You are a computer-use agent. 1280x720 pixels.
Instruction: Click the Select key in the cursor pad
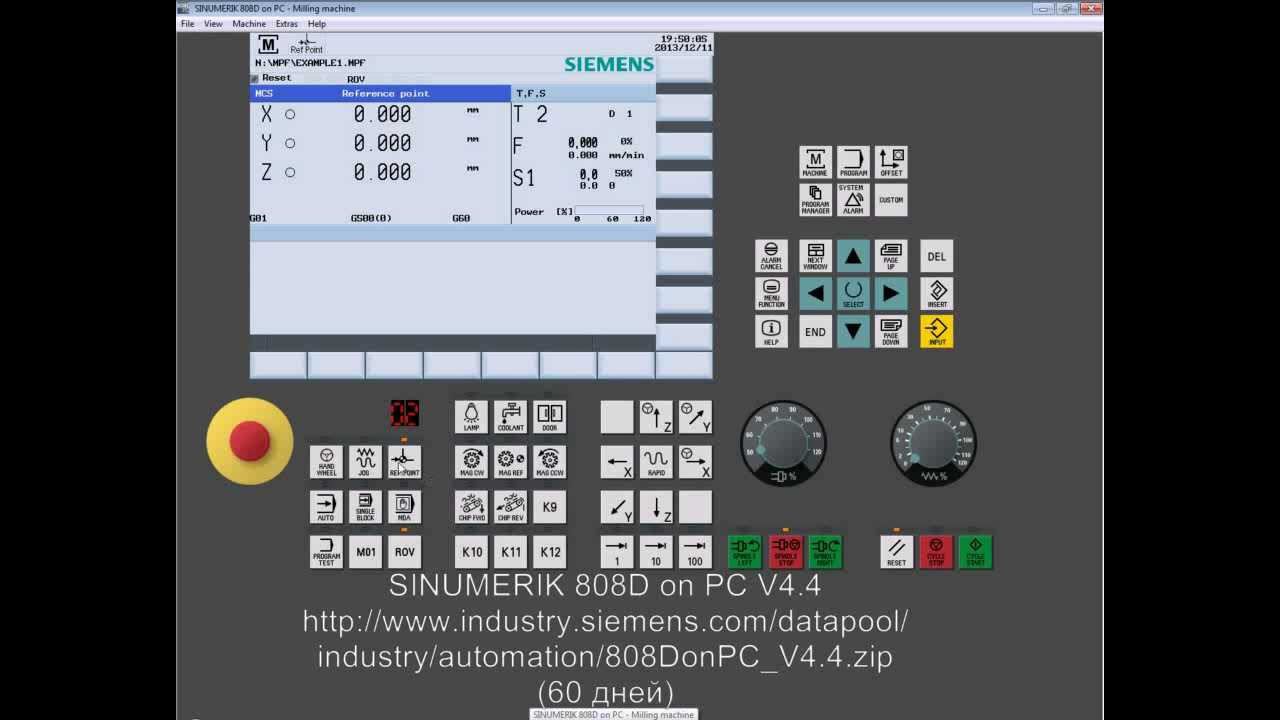(853, 294)
